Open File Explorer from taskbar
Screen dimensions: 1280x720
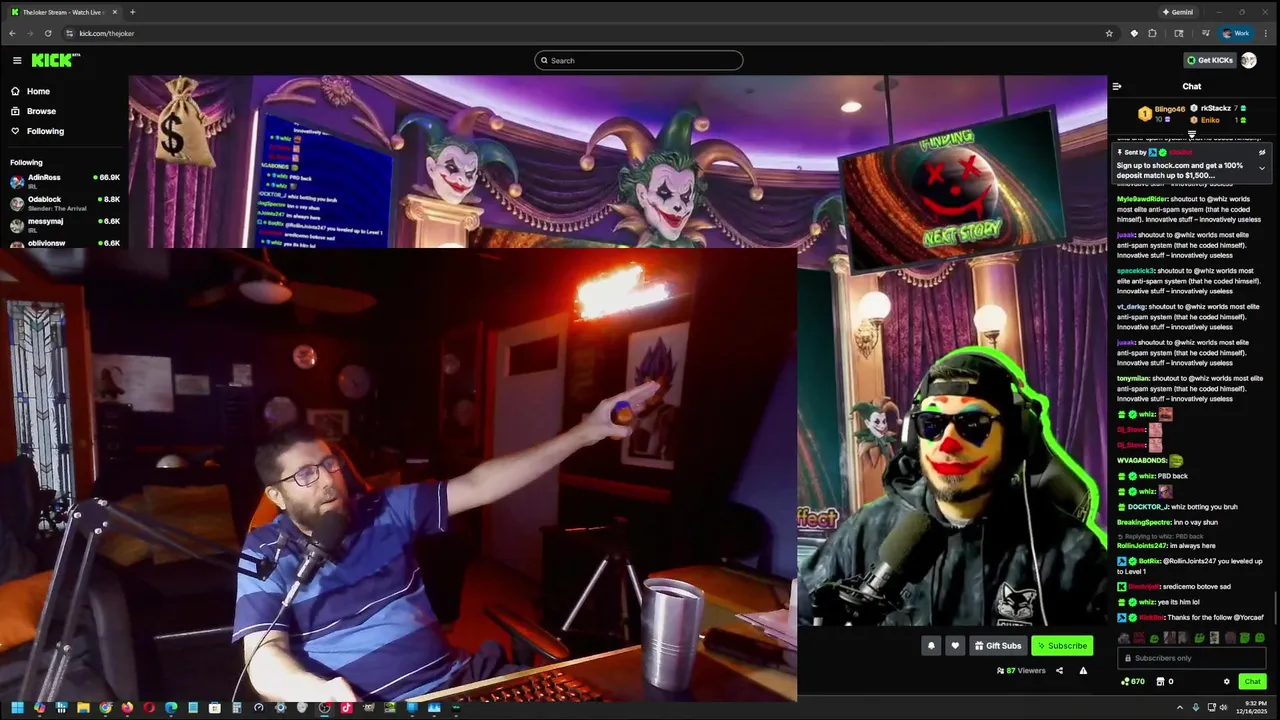(x=83, y=708)
